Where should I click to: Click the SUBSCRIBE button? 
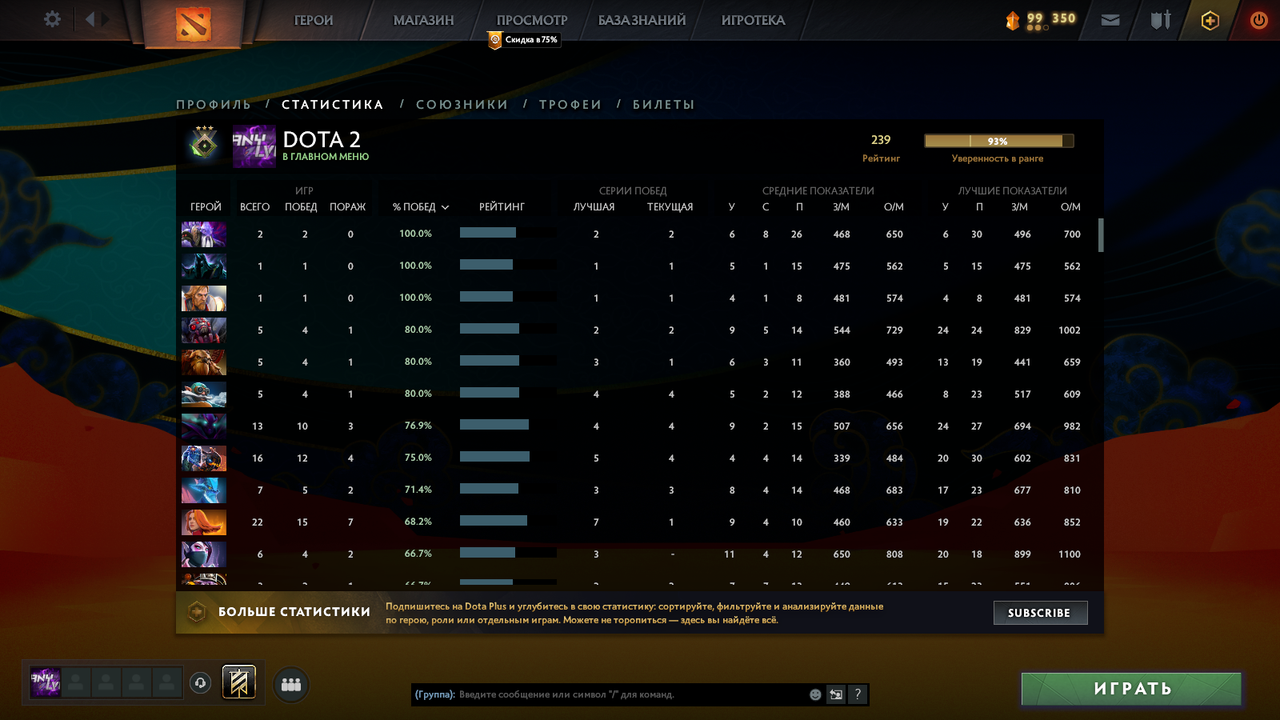tap(1040, 612)
